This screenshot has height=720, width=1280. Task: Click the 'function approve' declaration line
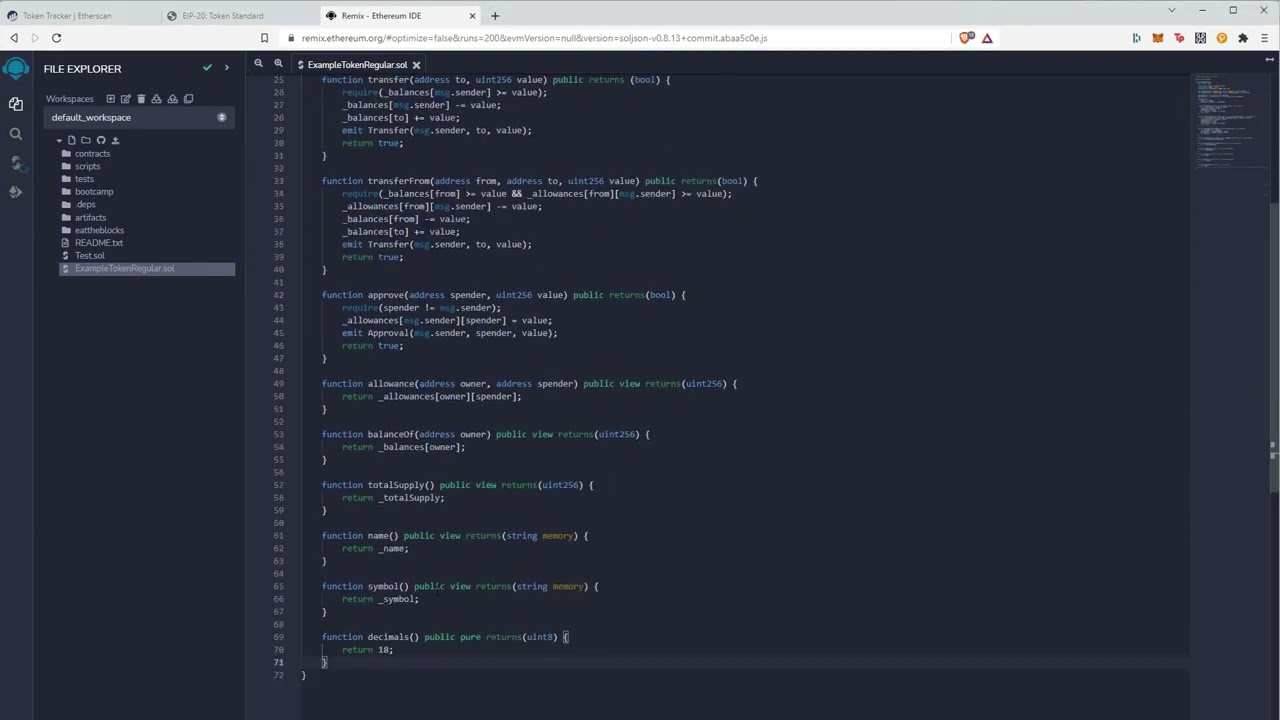tap(504, 295)
